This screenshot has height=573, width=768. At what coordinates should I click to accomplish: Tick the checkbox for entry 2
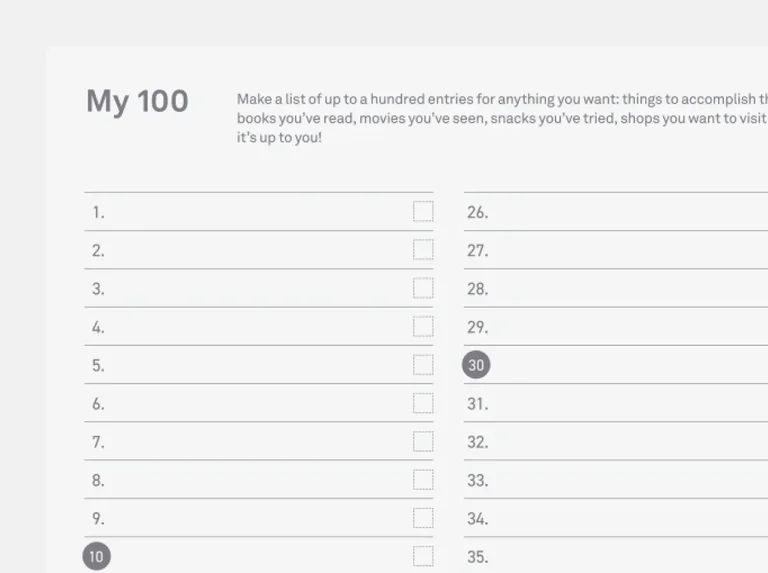click(x=423, y=250)
